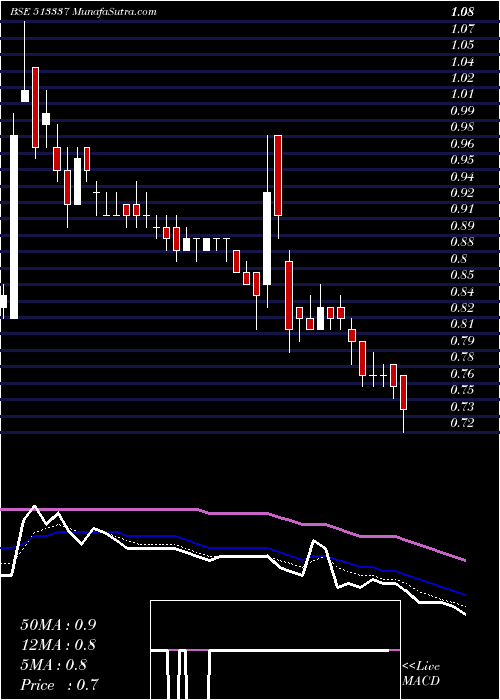
Task: Click the 0.76 price axis label
Action: coord(462,373)
